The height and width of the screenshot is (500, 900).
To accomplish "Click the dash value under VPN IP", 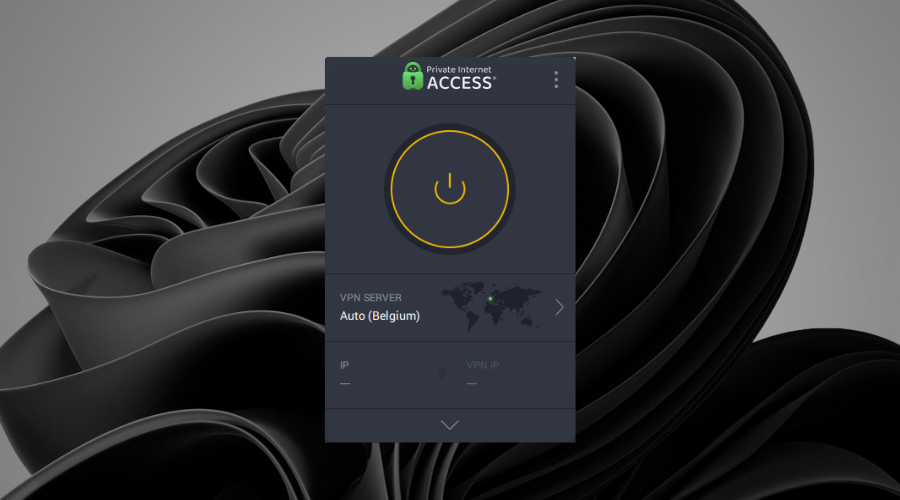I will (x=472, y=384).
